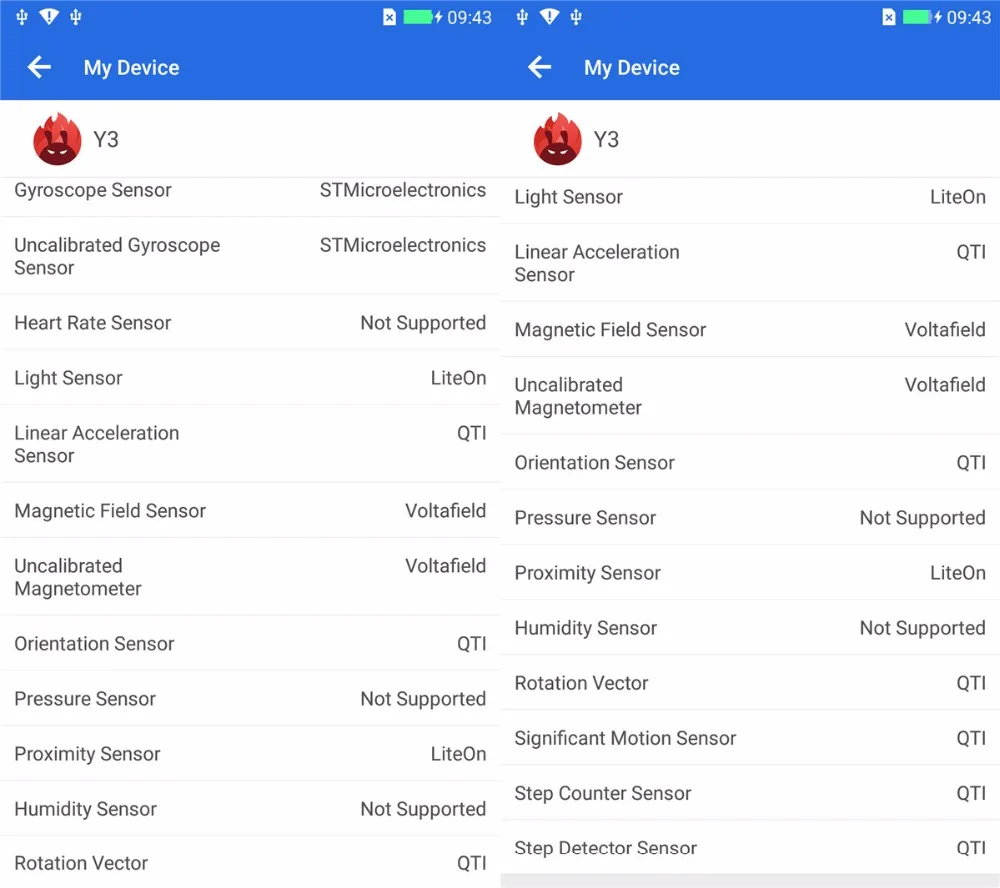Tap the right panel's Humidity Sensor row
The image size is (1000, 888).
coord(750,628)
